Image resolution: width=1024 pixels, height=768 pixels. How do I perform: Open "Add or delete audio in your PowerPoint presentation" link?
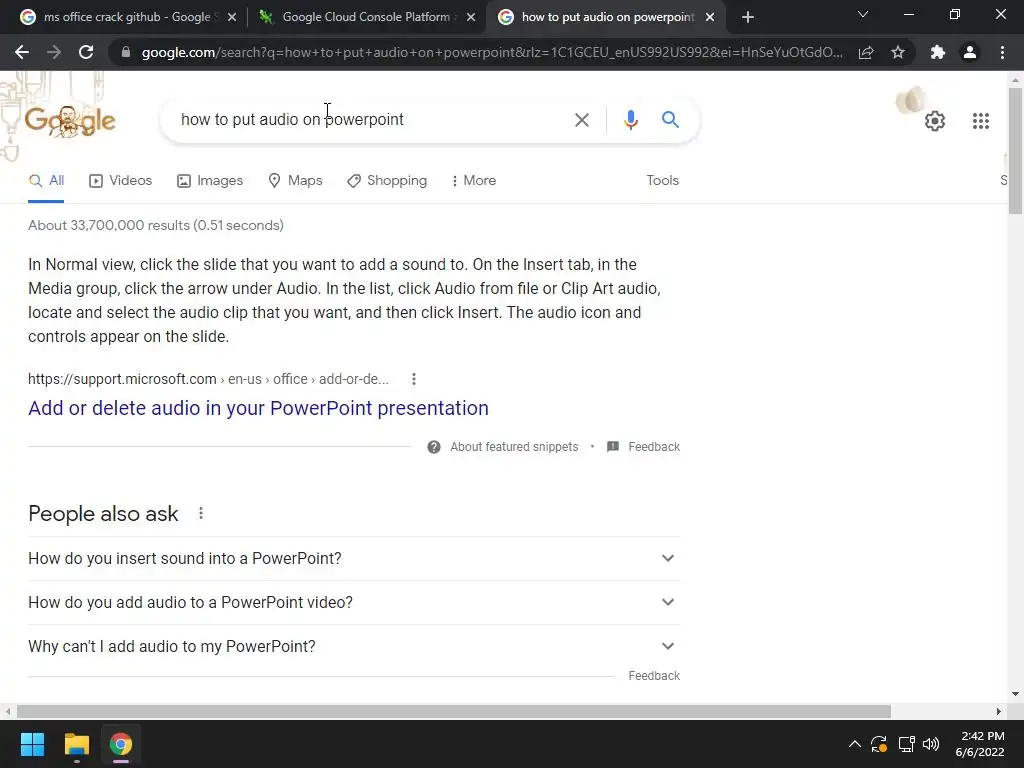pos(258,408)
